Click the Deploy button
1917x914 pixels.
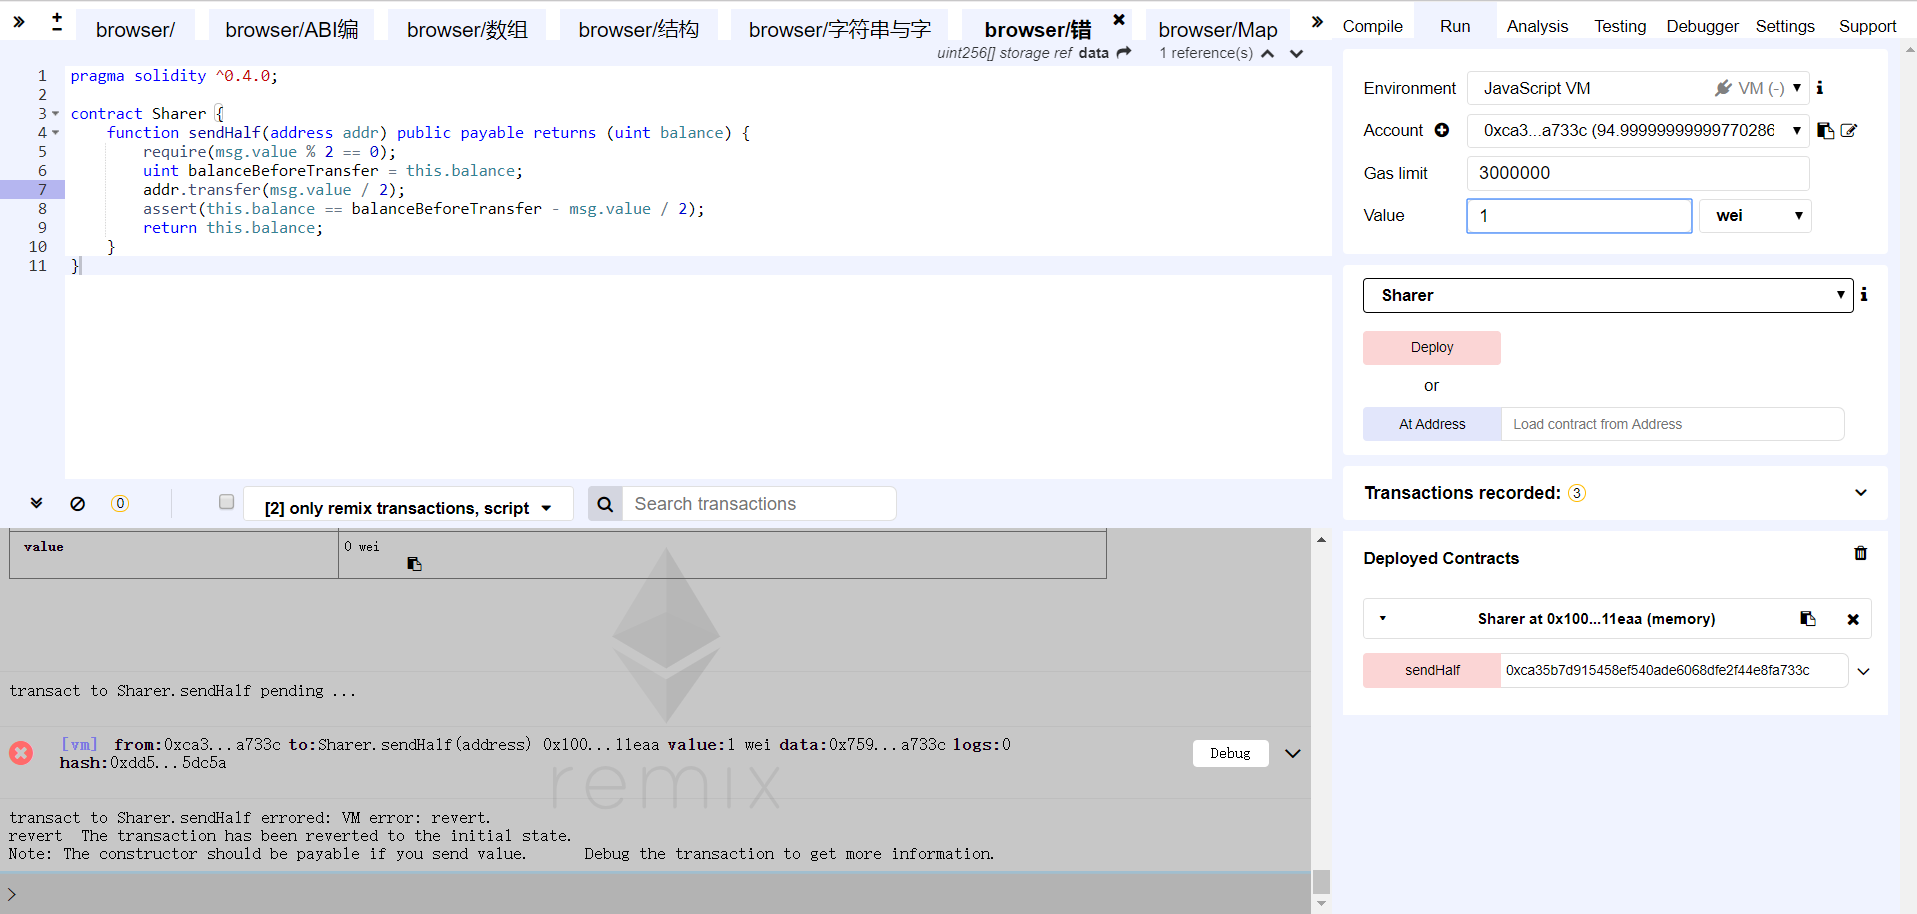click(x=1431, y=347)
